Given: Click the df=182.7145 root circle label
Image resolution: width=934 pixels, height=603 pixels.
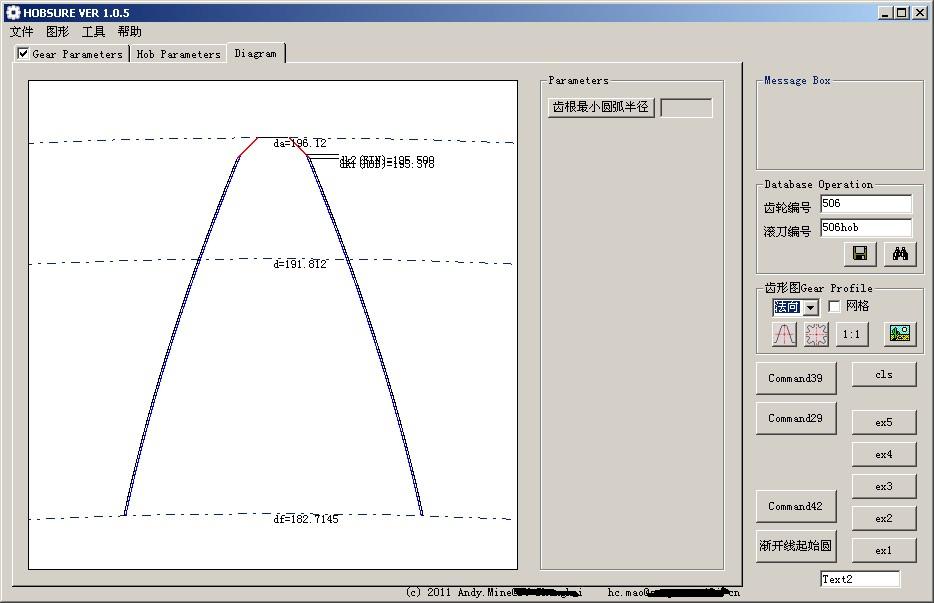Looking at the screenshot, I should tap(306, 519).
